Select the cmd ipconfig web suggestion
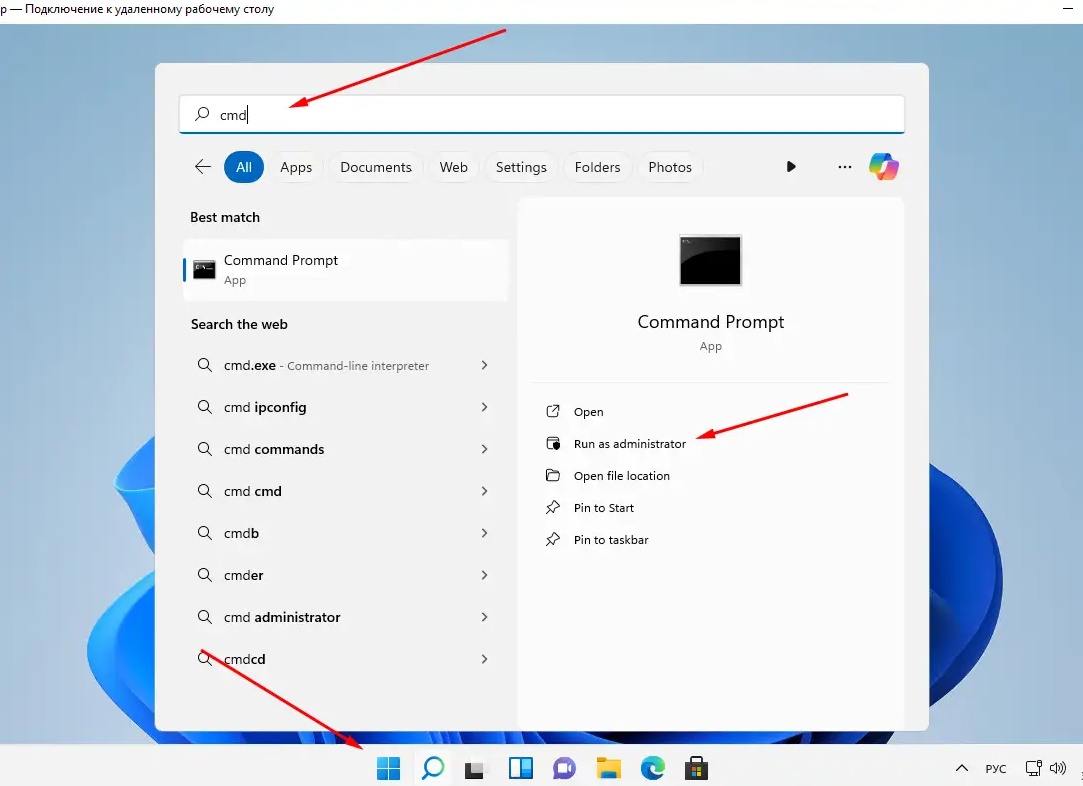 [343, 408]
